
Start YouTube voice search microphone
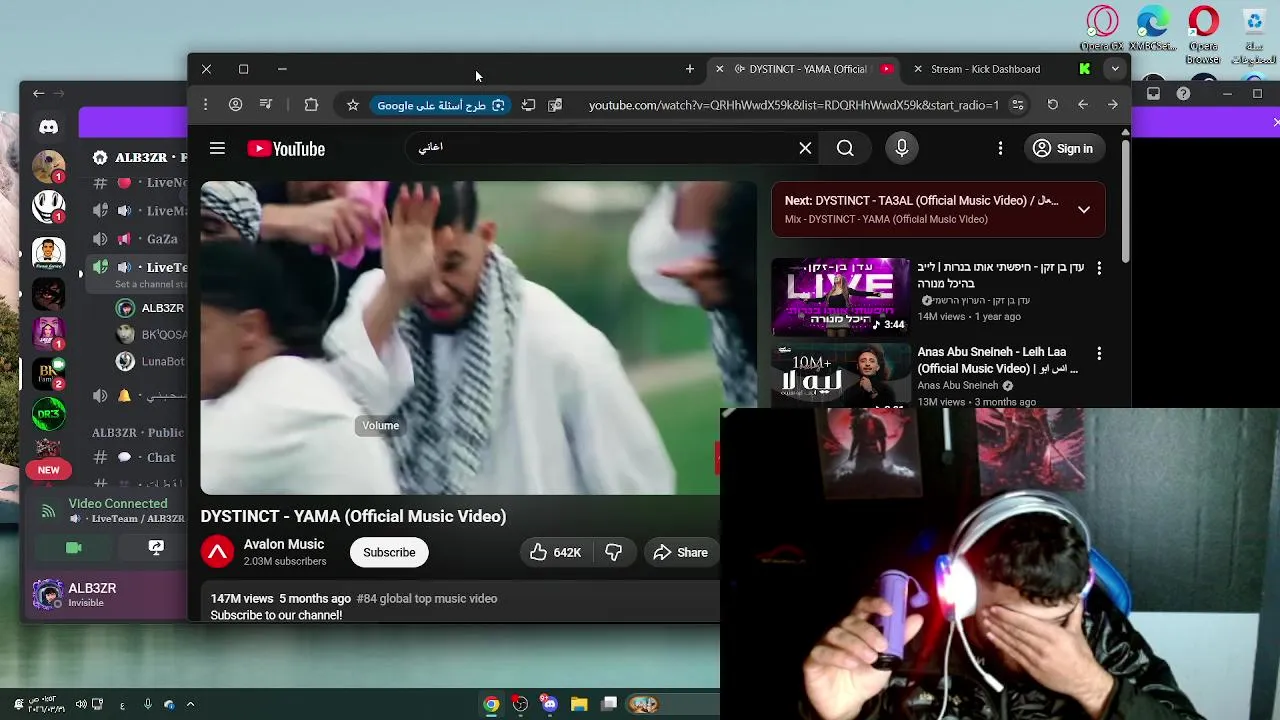pyautogui.click(x=902, y=148)
